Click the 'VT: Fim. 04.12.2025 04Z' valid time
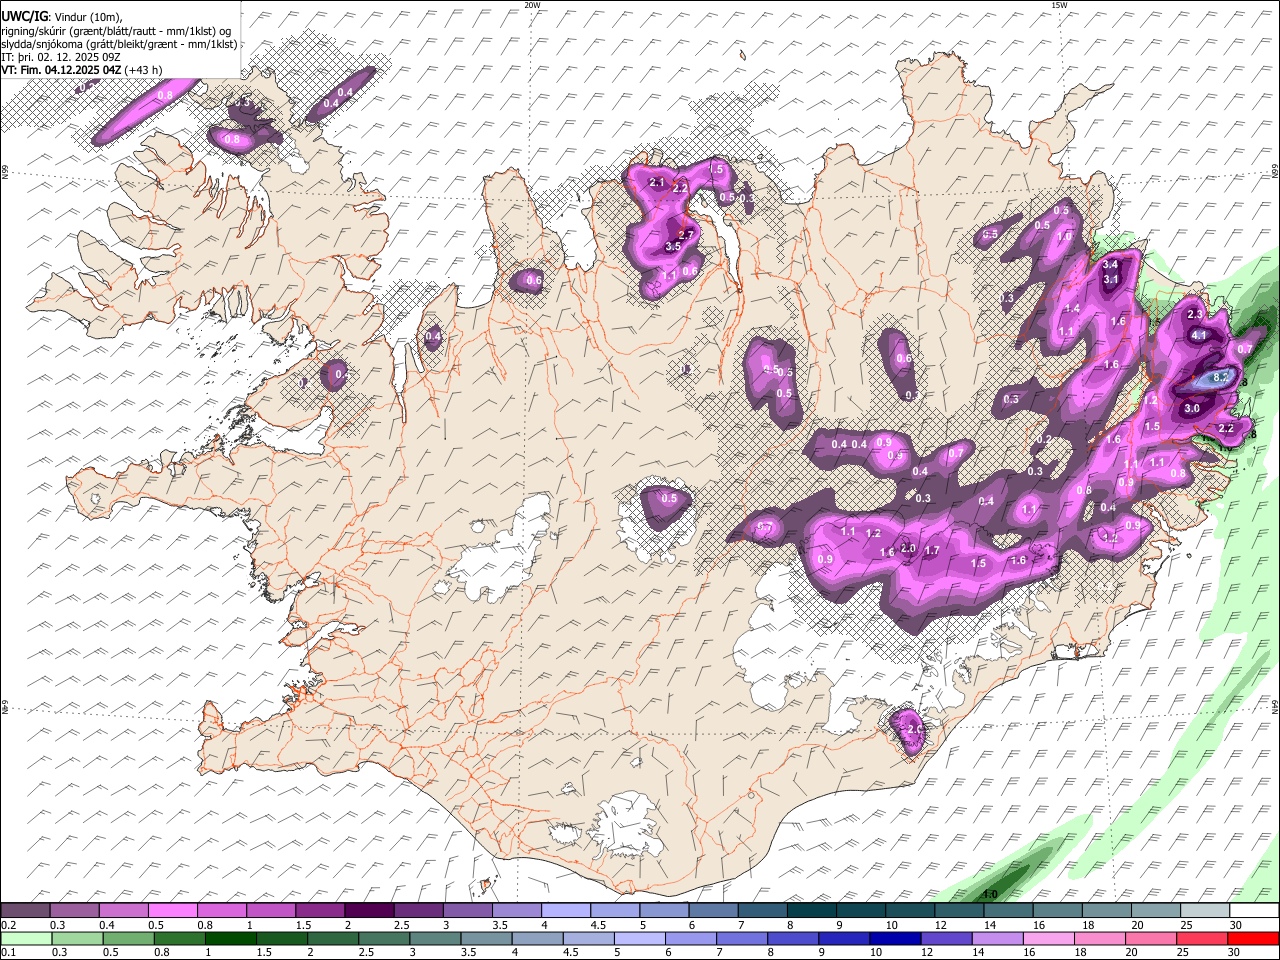Image resolution: width=1280 pixels, height=960 pixels. coord(62,70)
